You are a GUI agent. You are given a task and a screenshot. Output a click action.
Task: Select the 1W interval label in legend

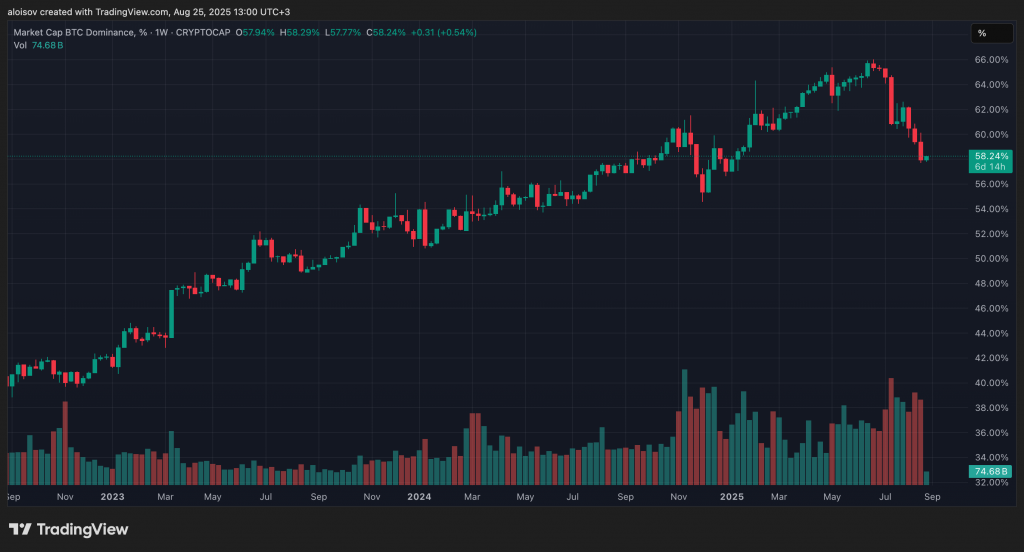pyautogui.click(x=161, y=32)
